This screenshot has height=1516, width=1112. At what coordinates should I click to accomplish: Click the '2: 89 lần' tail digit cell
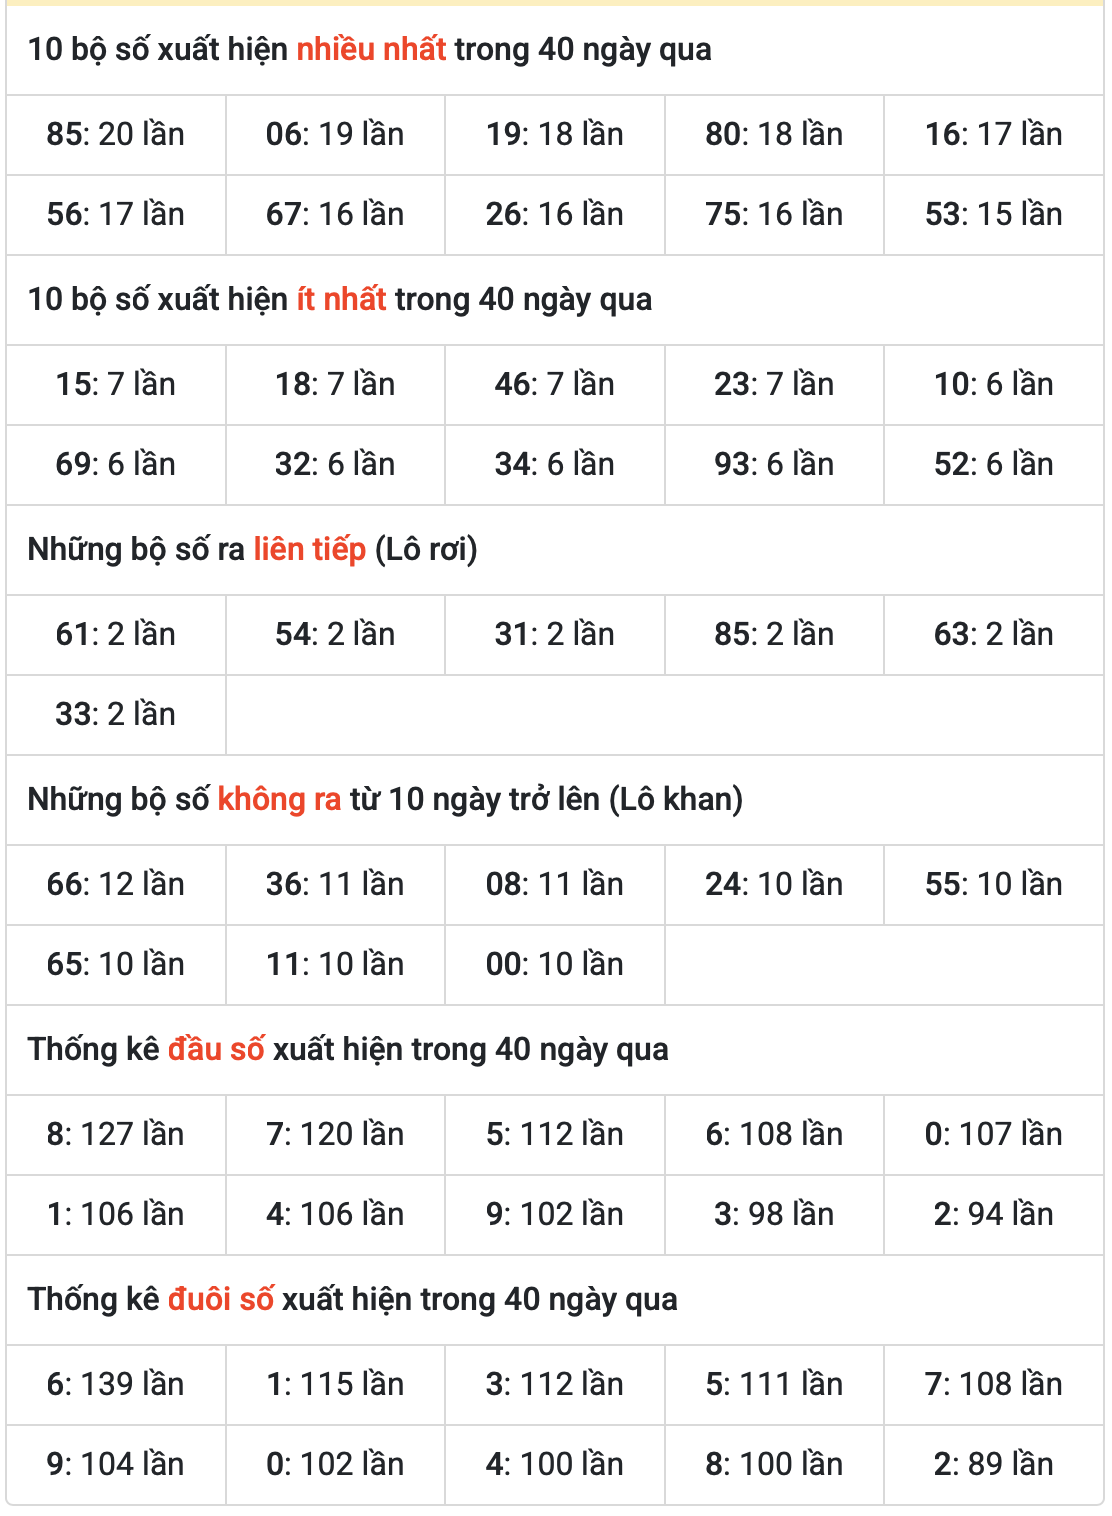click(x=994, y=1465)
